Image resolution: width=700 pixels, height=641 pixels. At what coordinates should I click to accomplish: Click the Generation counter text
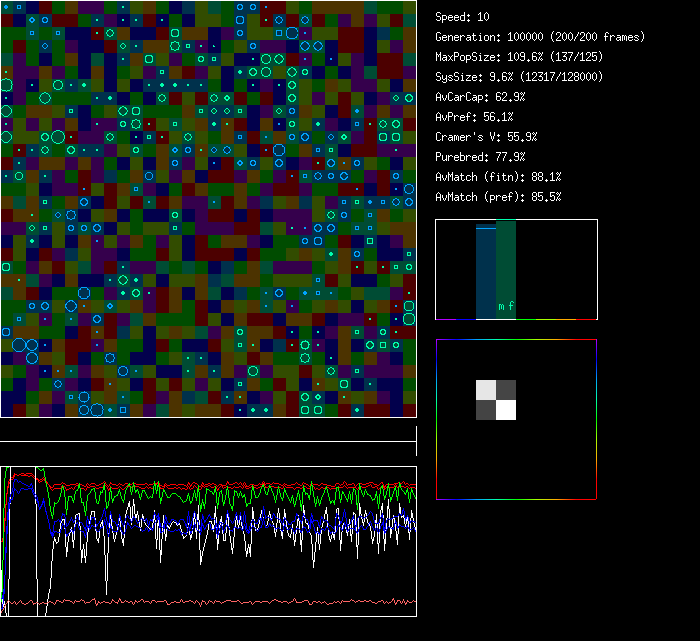[x=540, y=37]
